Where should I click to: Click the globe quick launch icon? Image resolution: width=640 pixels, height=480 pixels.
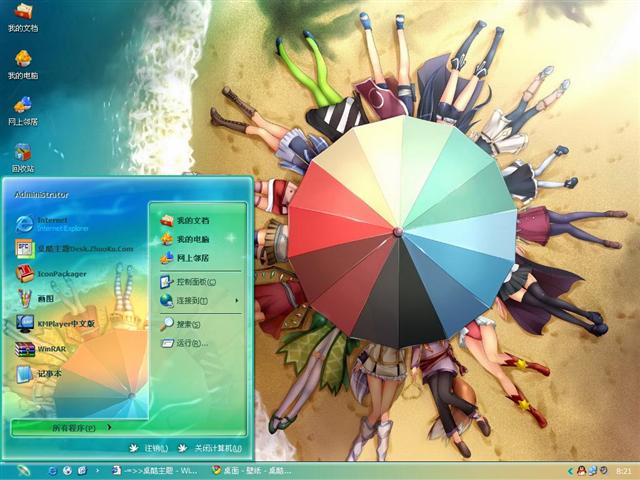point(67,471)
